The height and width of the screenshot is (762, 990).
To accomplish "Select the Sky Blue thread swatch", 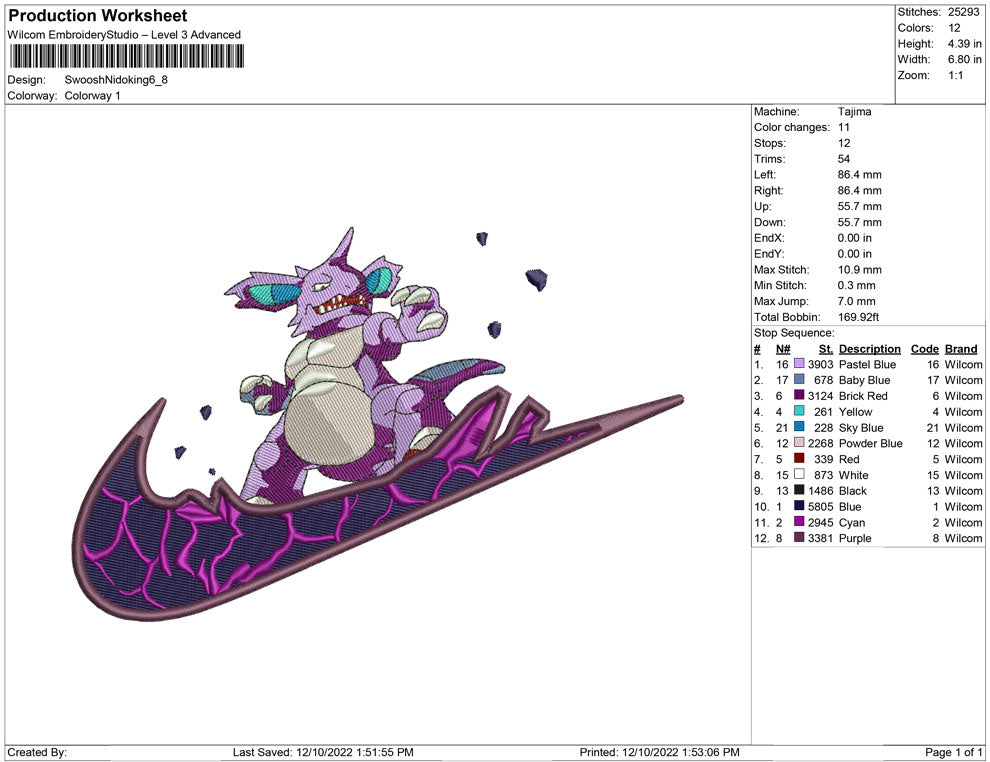I will click(799, 427).
